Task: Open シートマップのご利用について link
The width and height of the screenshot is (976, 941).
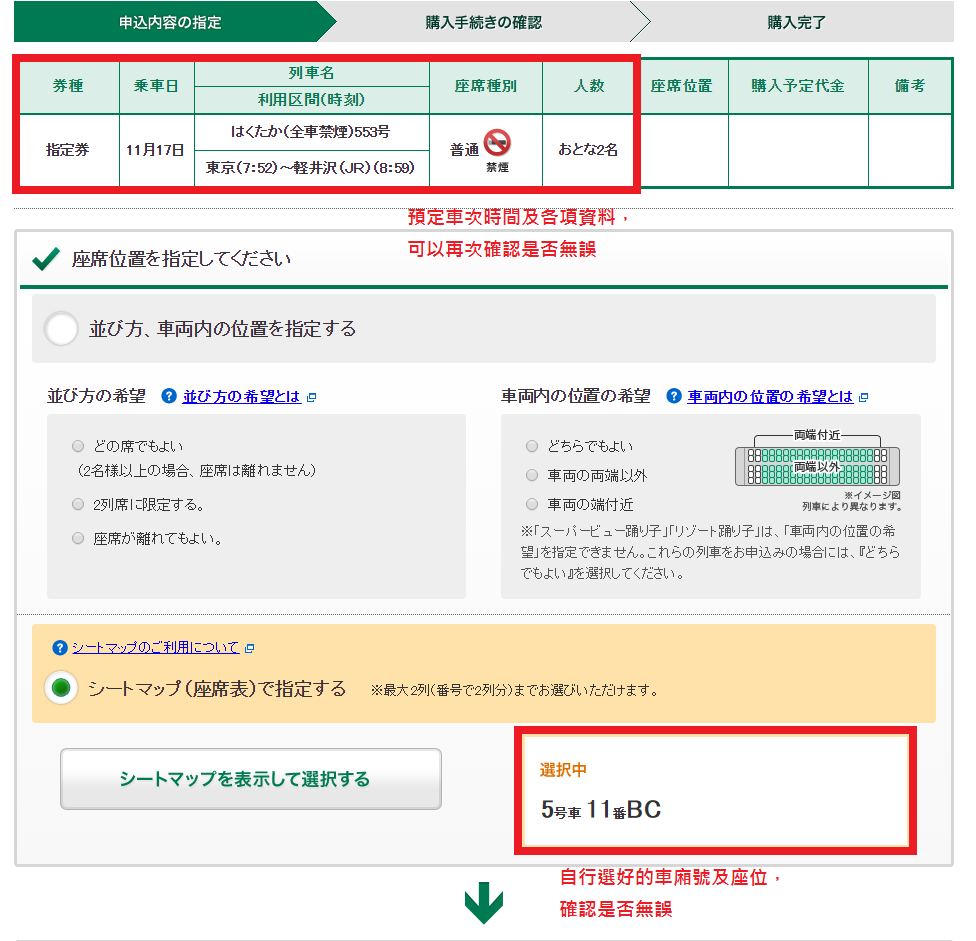Action: [x=156, y=648]
